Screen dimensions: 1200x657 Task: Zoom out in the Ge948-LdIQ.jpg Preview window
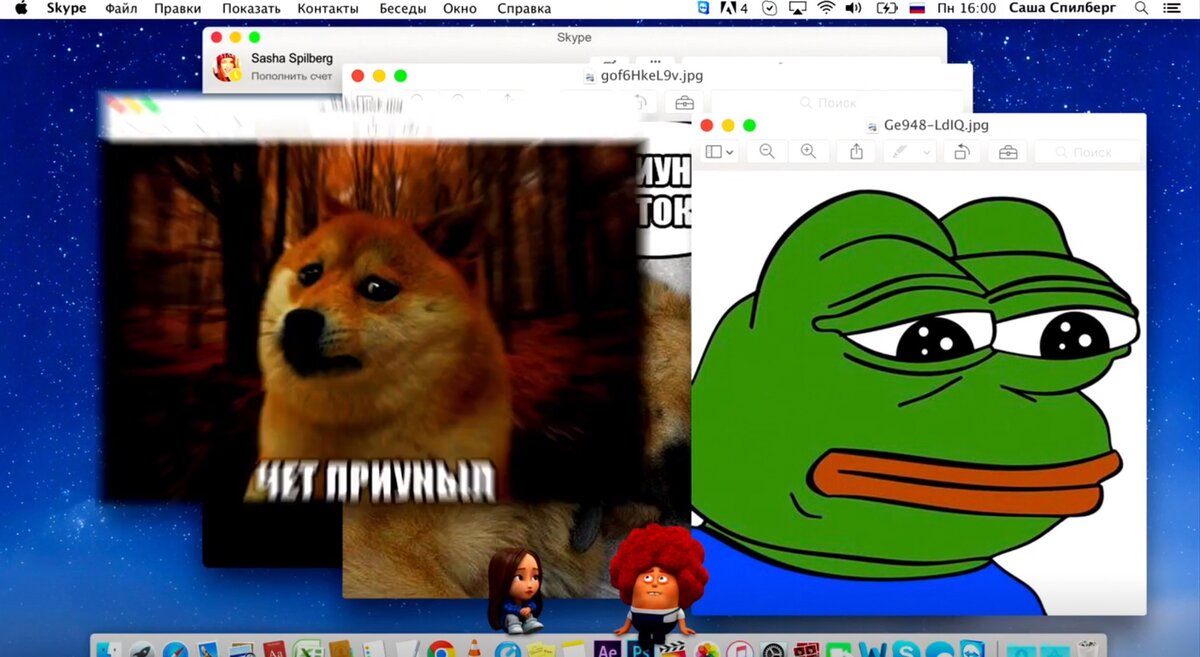point(767,152)
